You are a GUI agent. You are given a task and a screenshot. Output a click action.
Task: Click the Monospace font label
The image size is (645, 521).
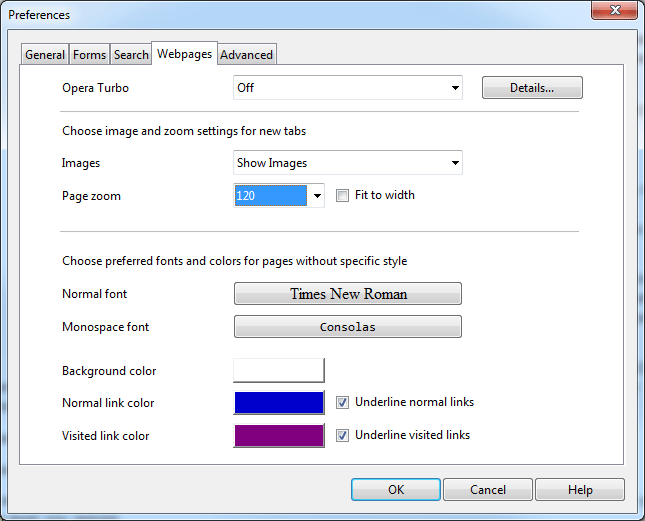[105, 326]
